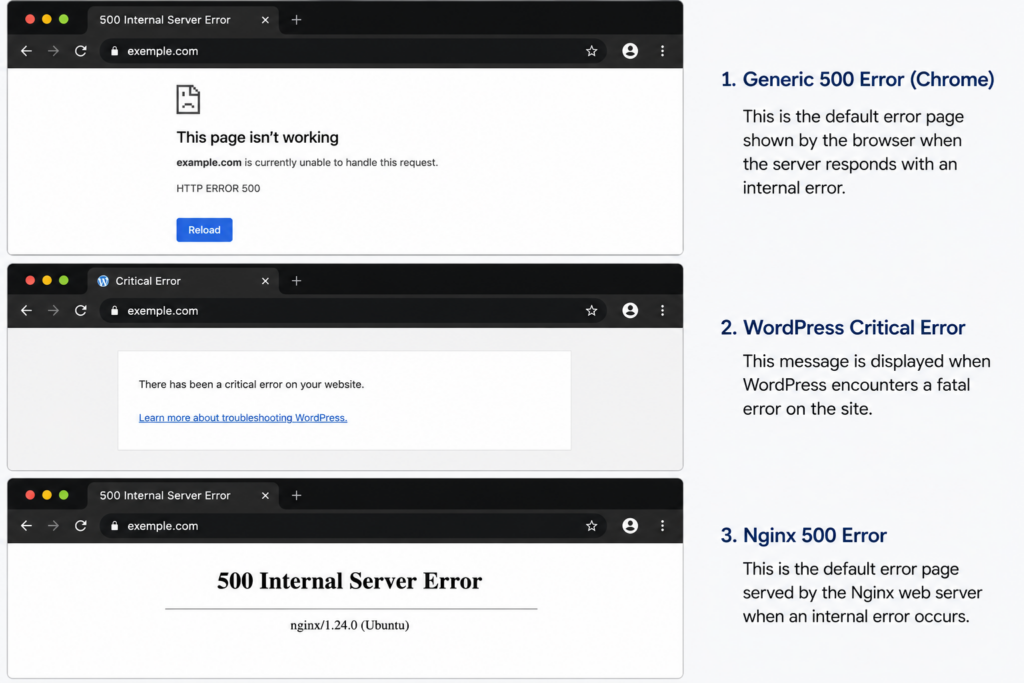Bookmark star in top browser window
The width and height of the screenshot is (1024, 683).
[x=592, y=51]
